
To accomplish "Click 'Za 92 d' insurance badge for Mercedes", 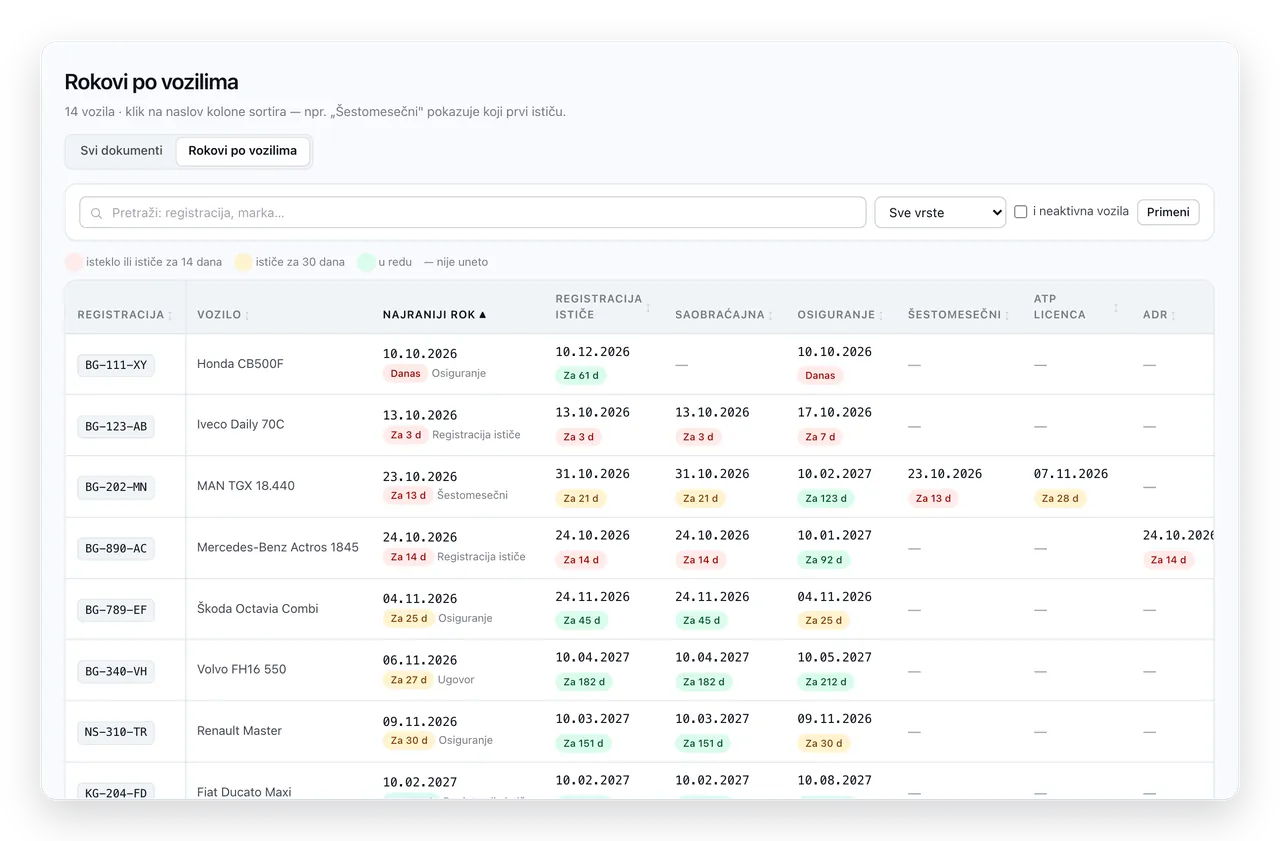I will point(823,560).
